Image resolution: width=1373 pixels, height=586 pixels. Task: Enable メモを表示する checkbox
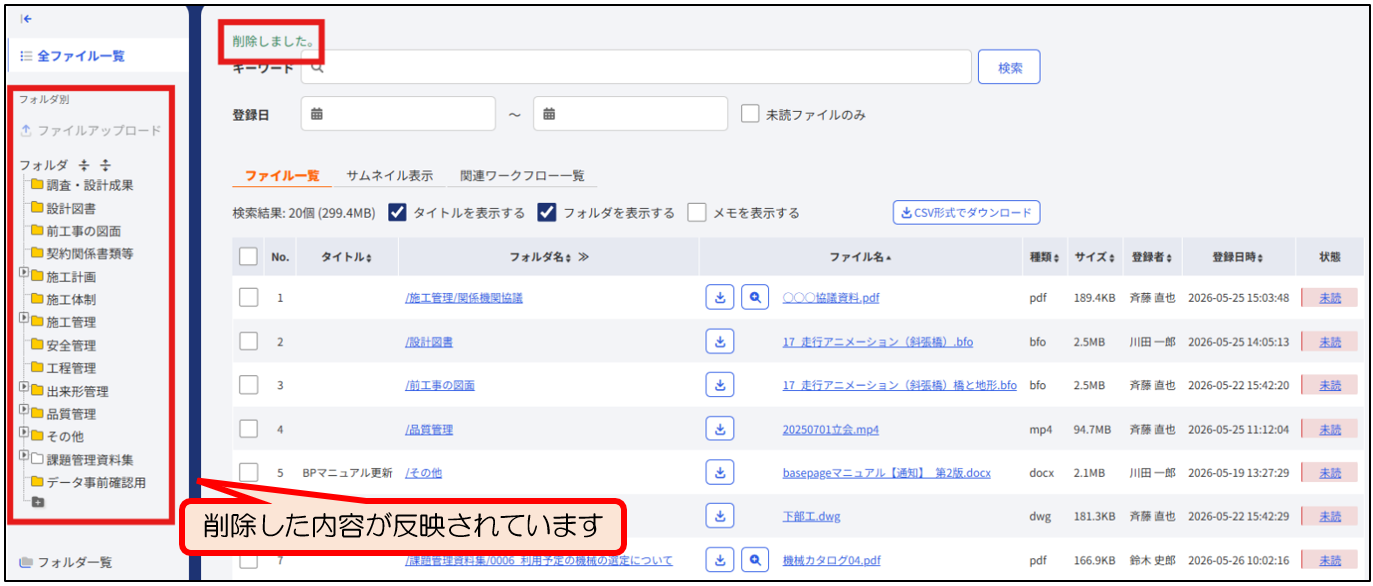(697, 212)
